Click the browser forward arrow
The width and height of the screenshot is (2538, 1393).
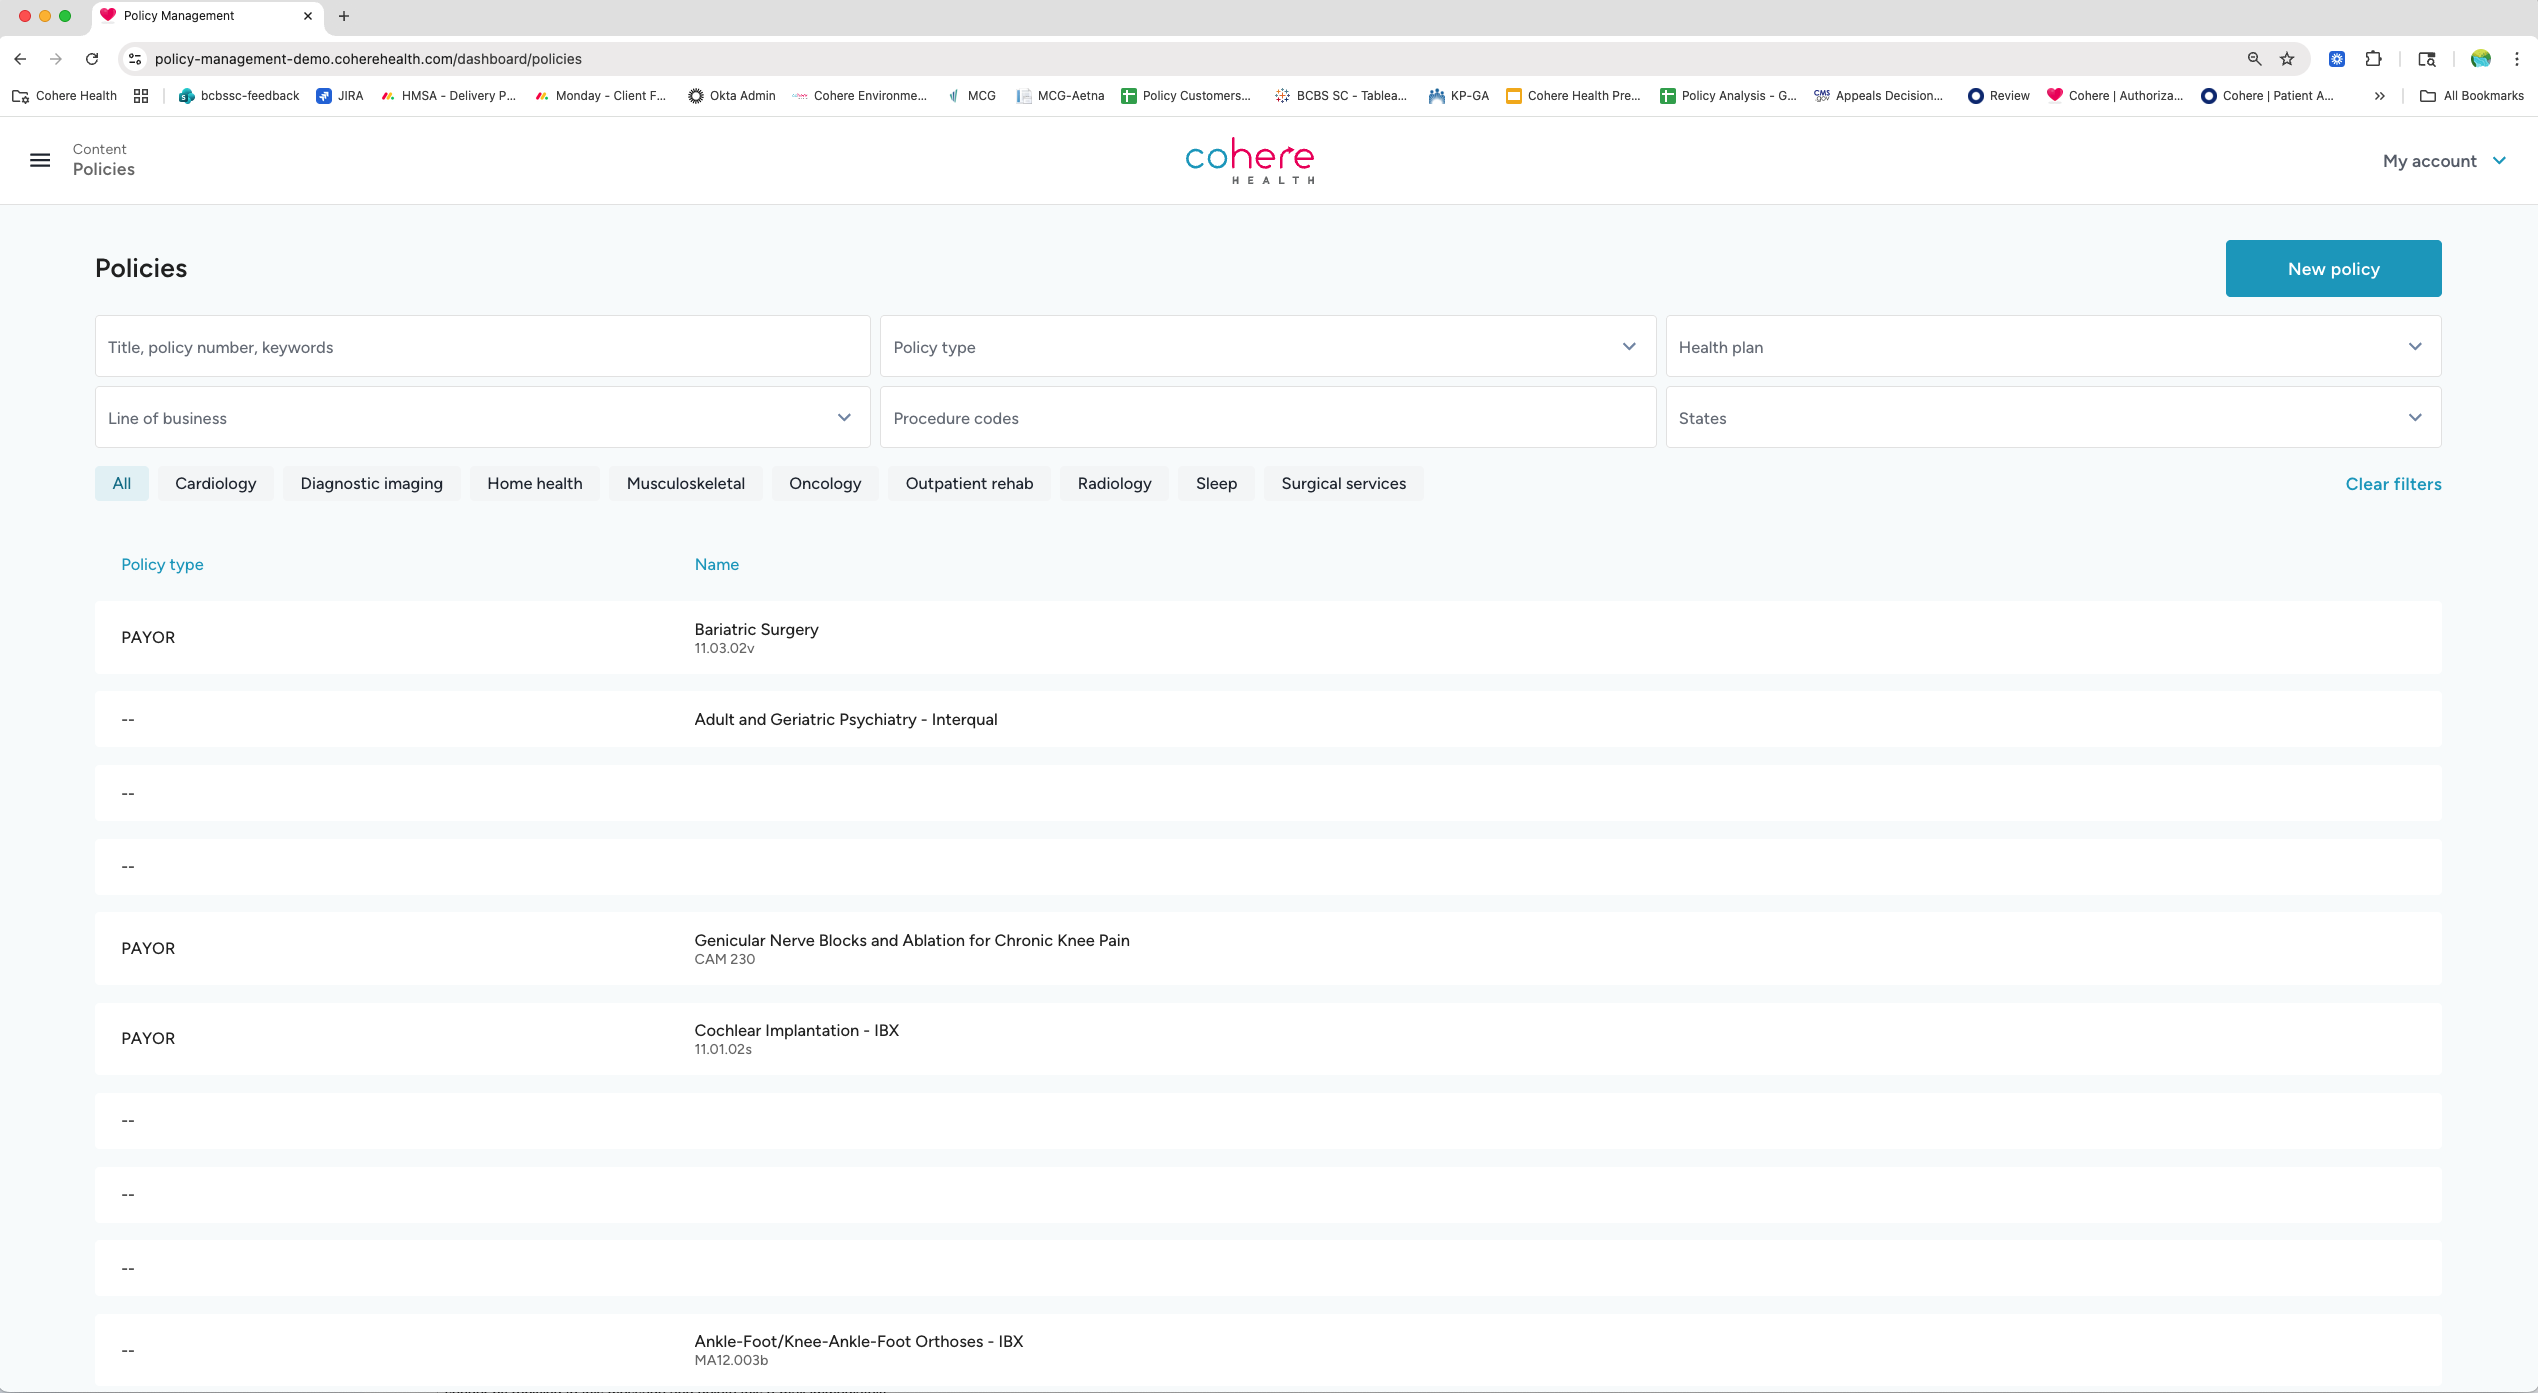[x=56, y=59]
